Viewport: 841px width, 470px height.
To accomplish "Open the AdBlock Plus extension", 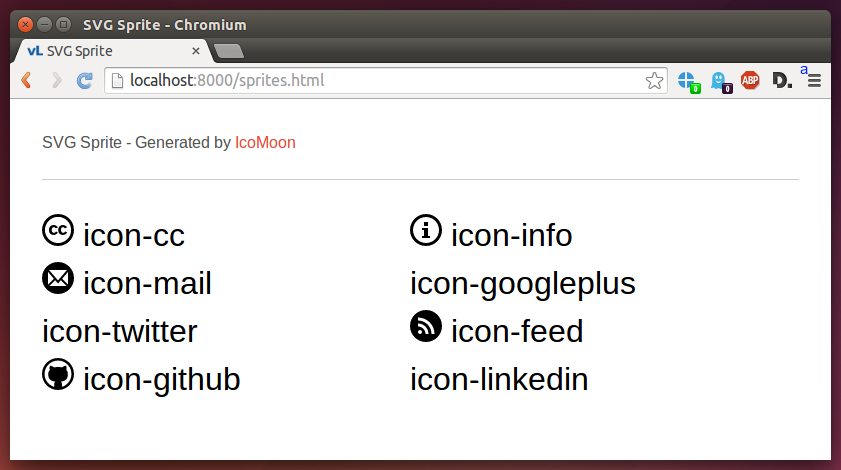I will [750, 80].
